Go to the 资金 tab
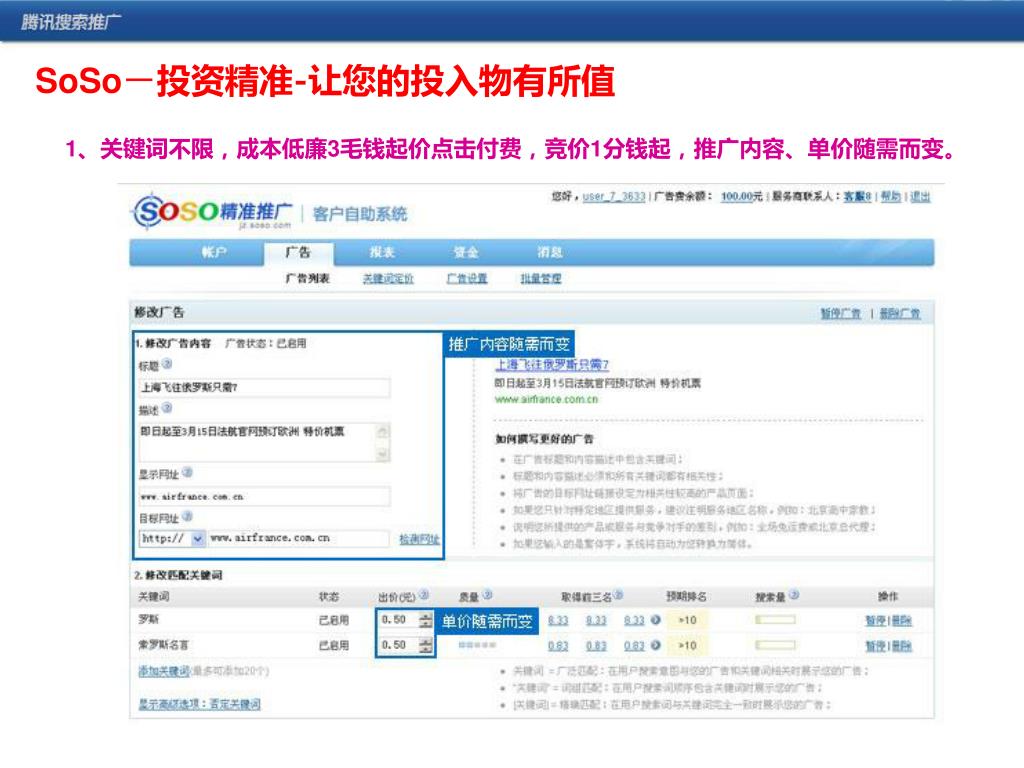The height and width of the screenshot is (768, 1024). [466, 252]
